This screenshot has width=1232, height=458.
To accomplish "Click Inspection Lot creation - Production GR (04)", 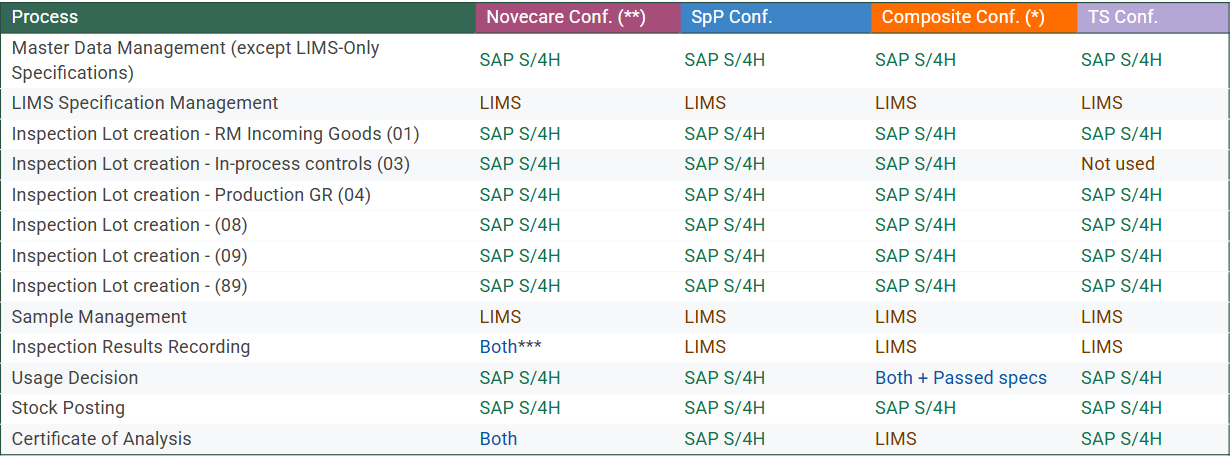I will [x=191, y=195].
